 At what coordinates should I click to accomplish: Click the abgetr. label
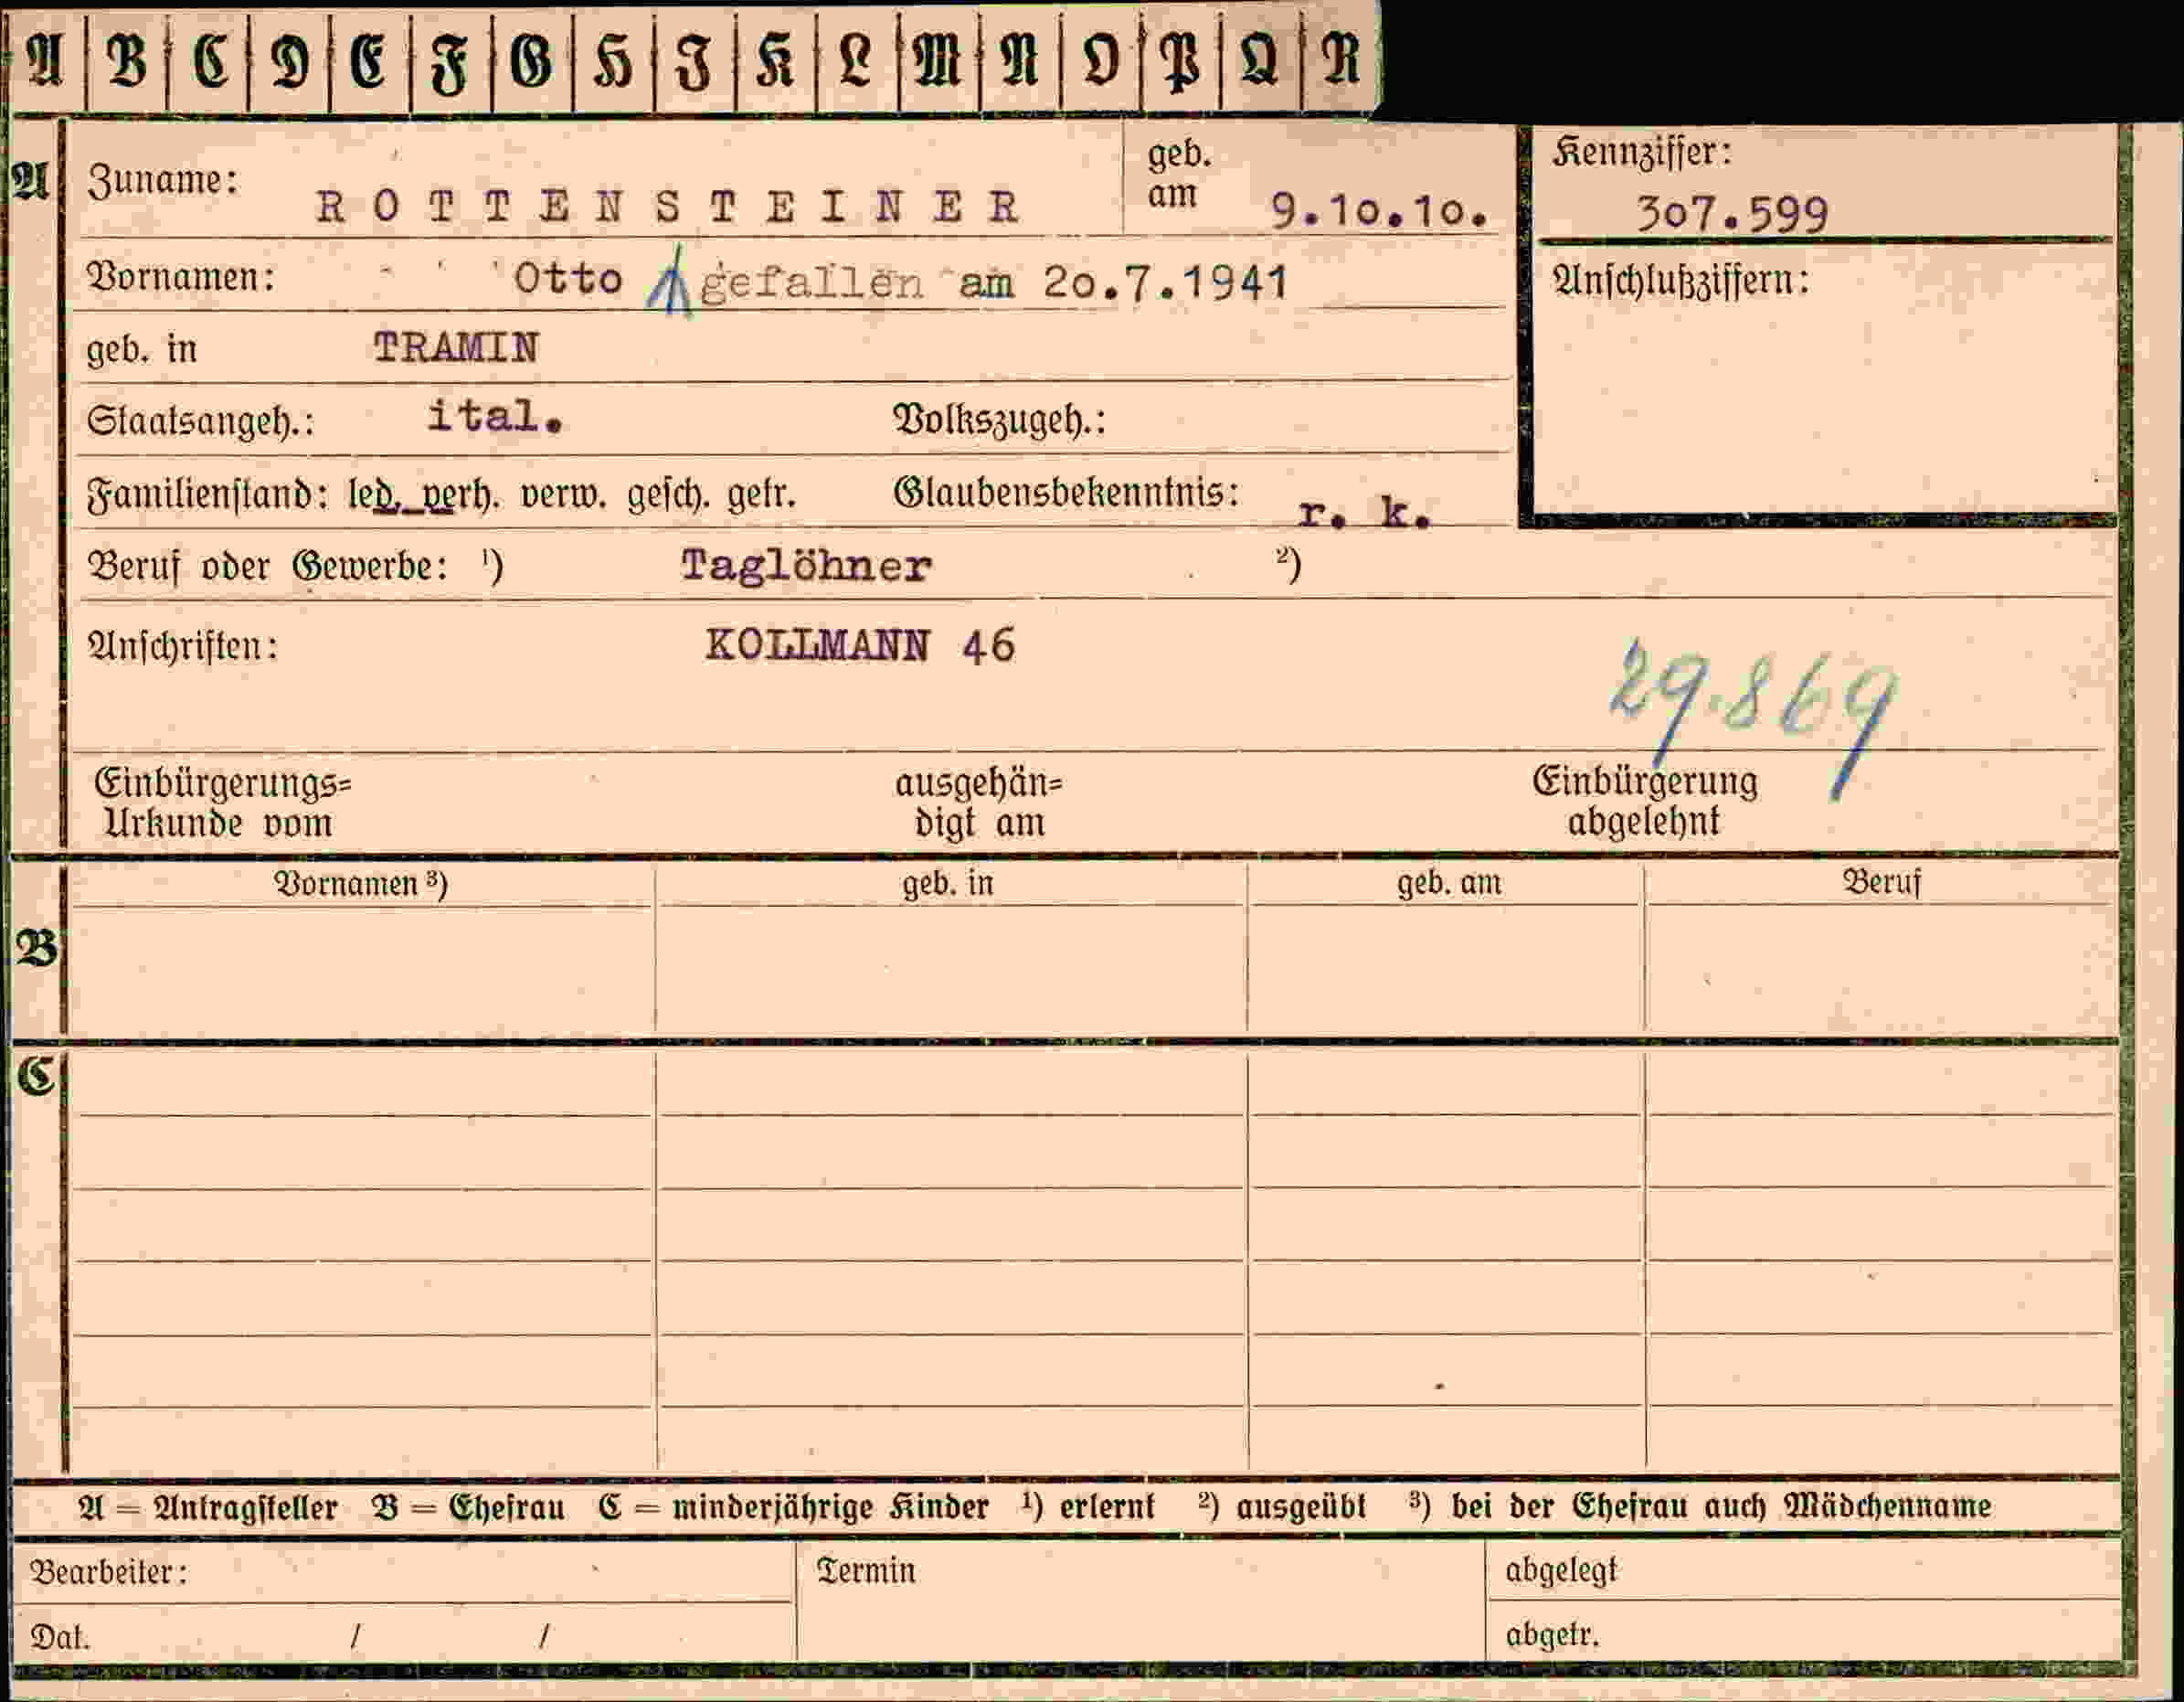[1552, 1635]
